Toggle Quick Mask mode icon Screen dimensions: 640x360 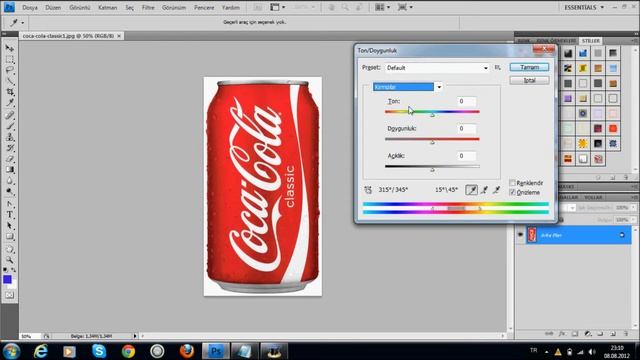[9, 295]
